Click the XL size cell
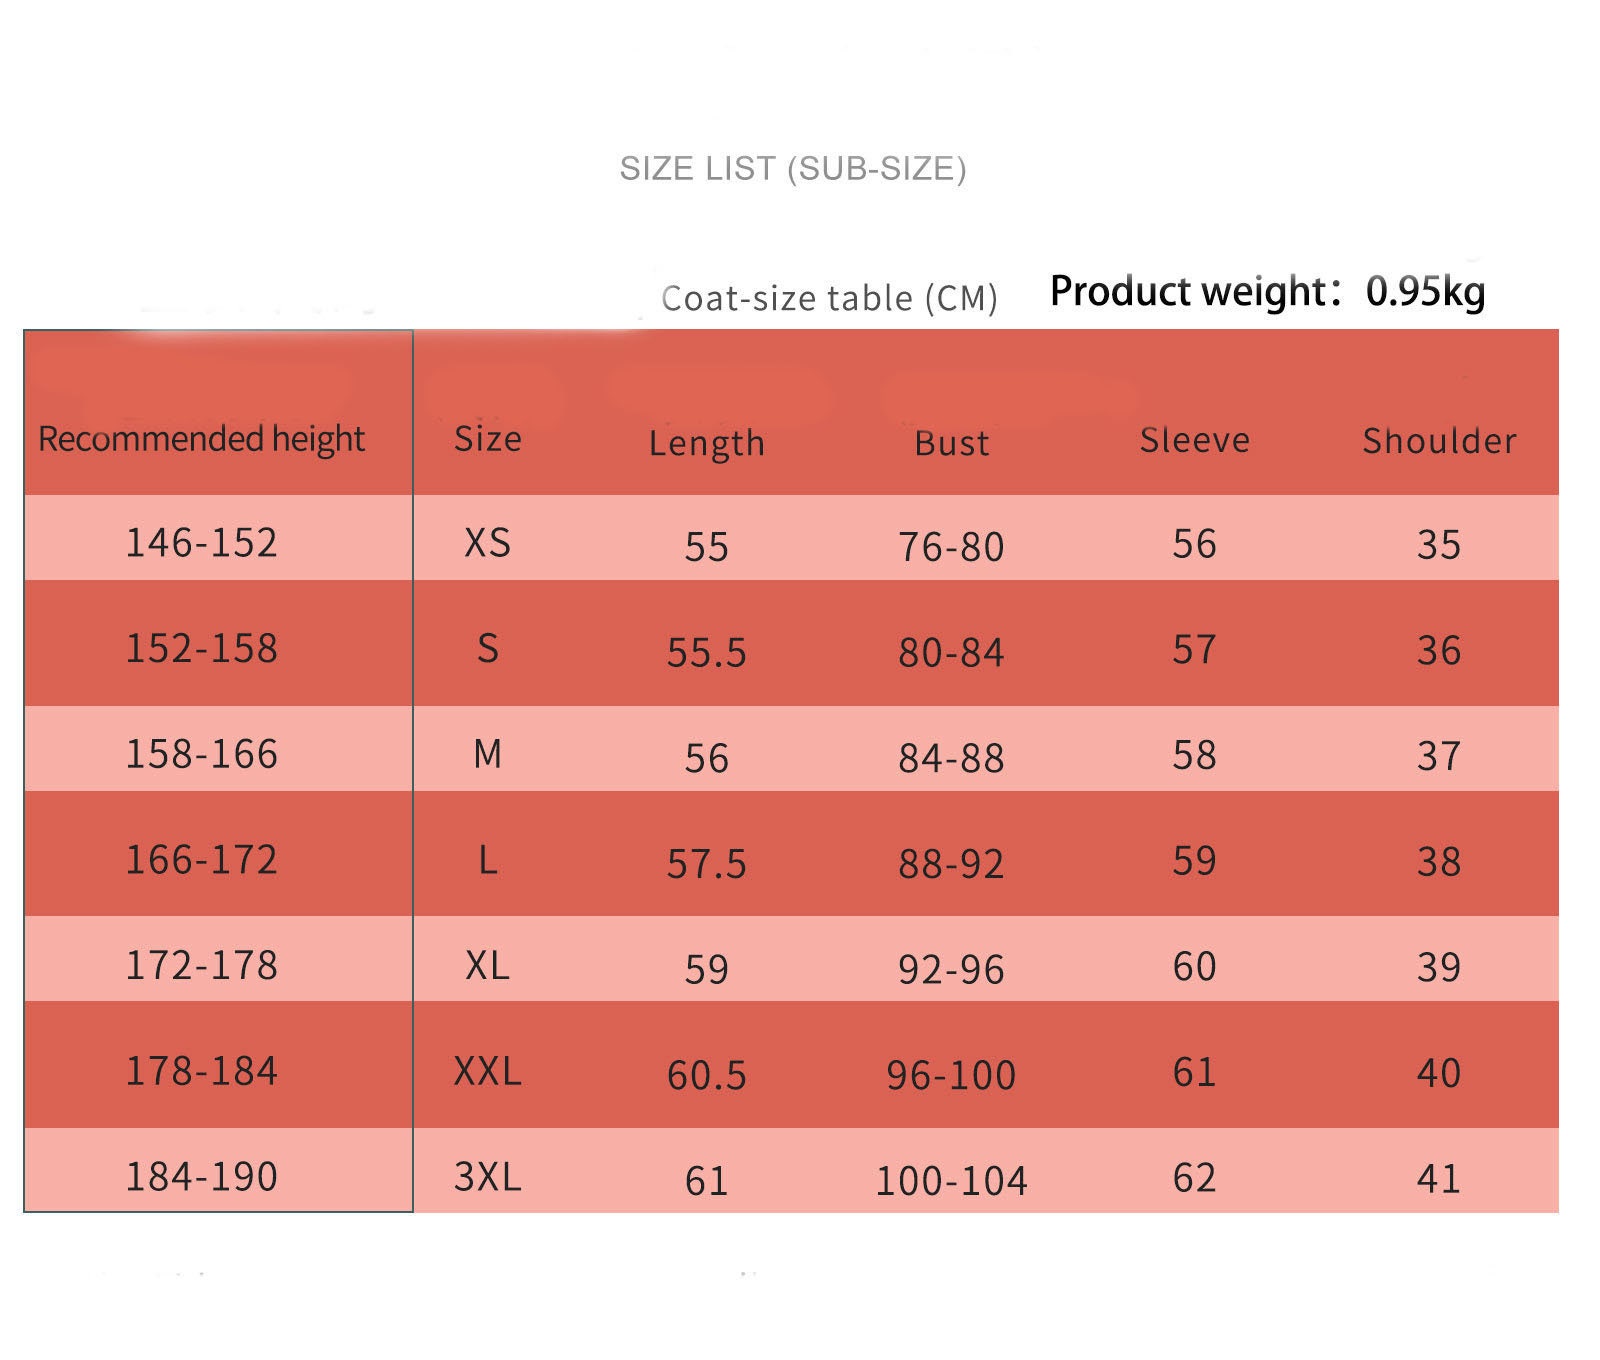The image size is (1600, 1360). [488, 966]
